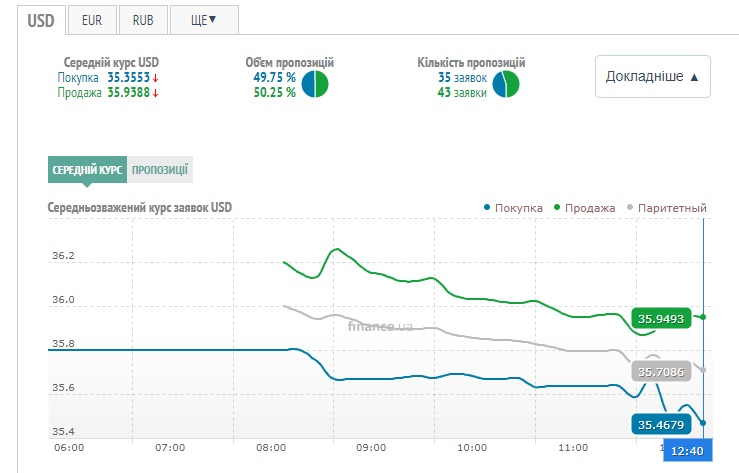The height and width of the screenshot is (473, 739).
Task: Click the red down arrow beside Покупка rate
Action: coord(155,78)
